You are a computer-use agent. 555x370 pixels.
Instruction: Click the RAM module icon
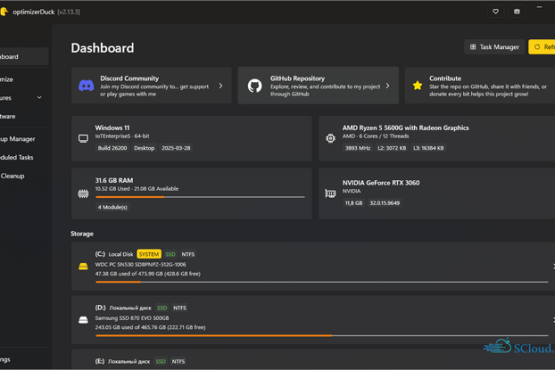(83, 194)
